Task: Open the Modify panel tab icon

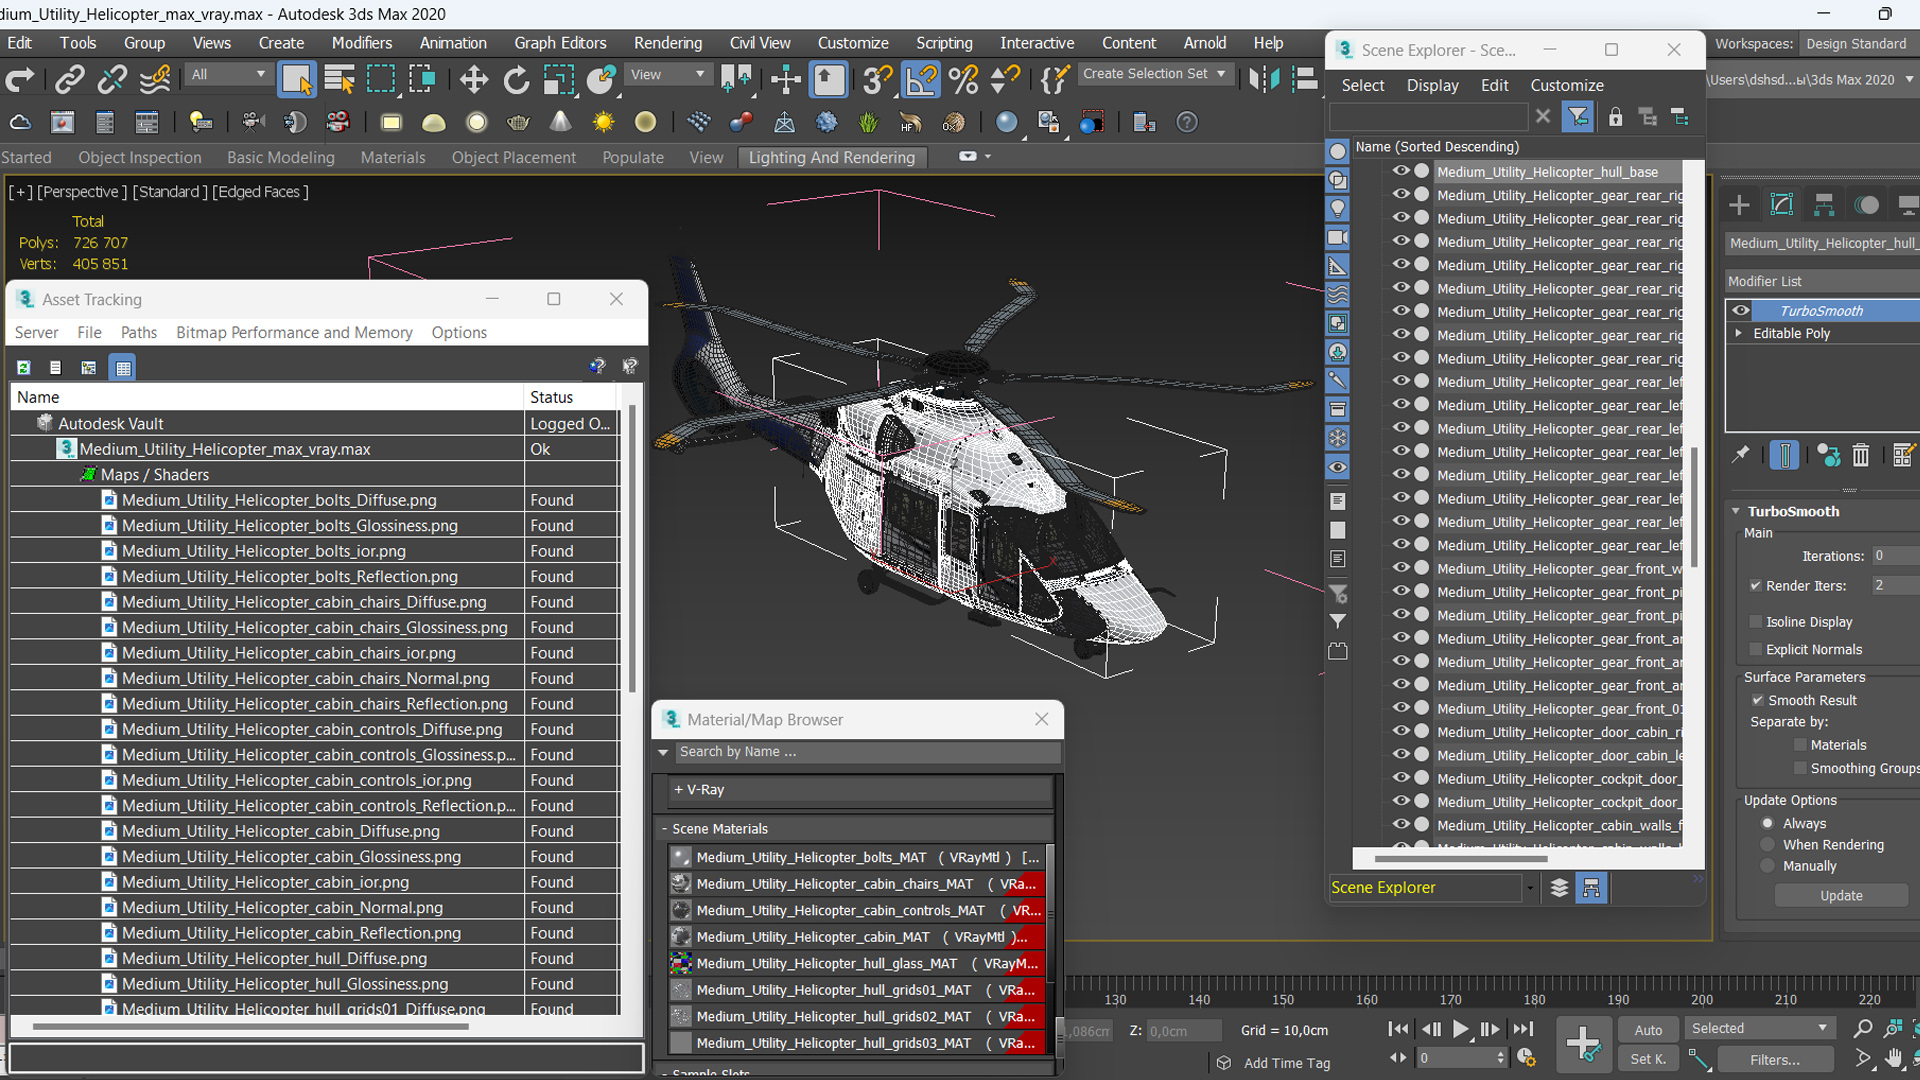Action: [x=1782, y=205]
